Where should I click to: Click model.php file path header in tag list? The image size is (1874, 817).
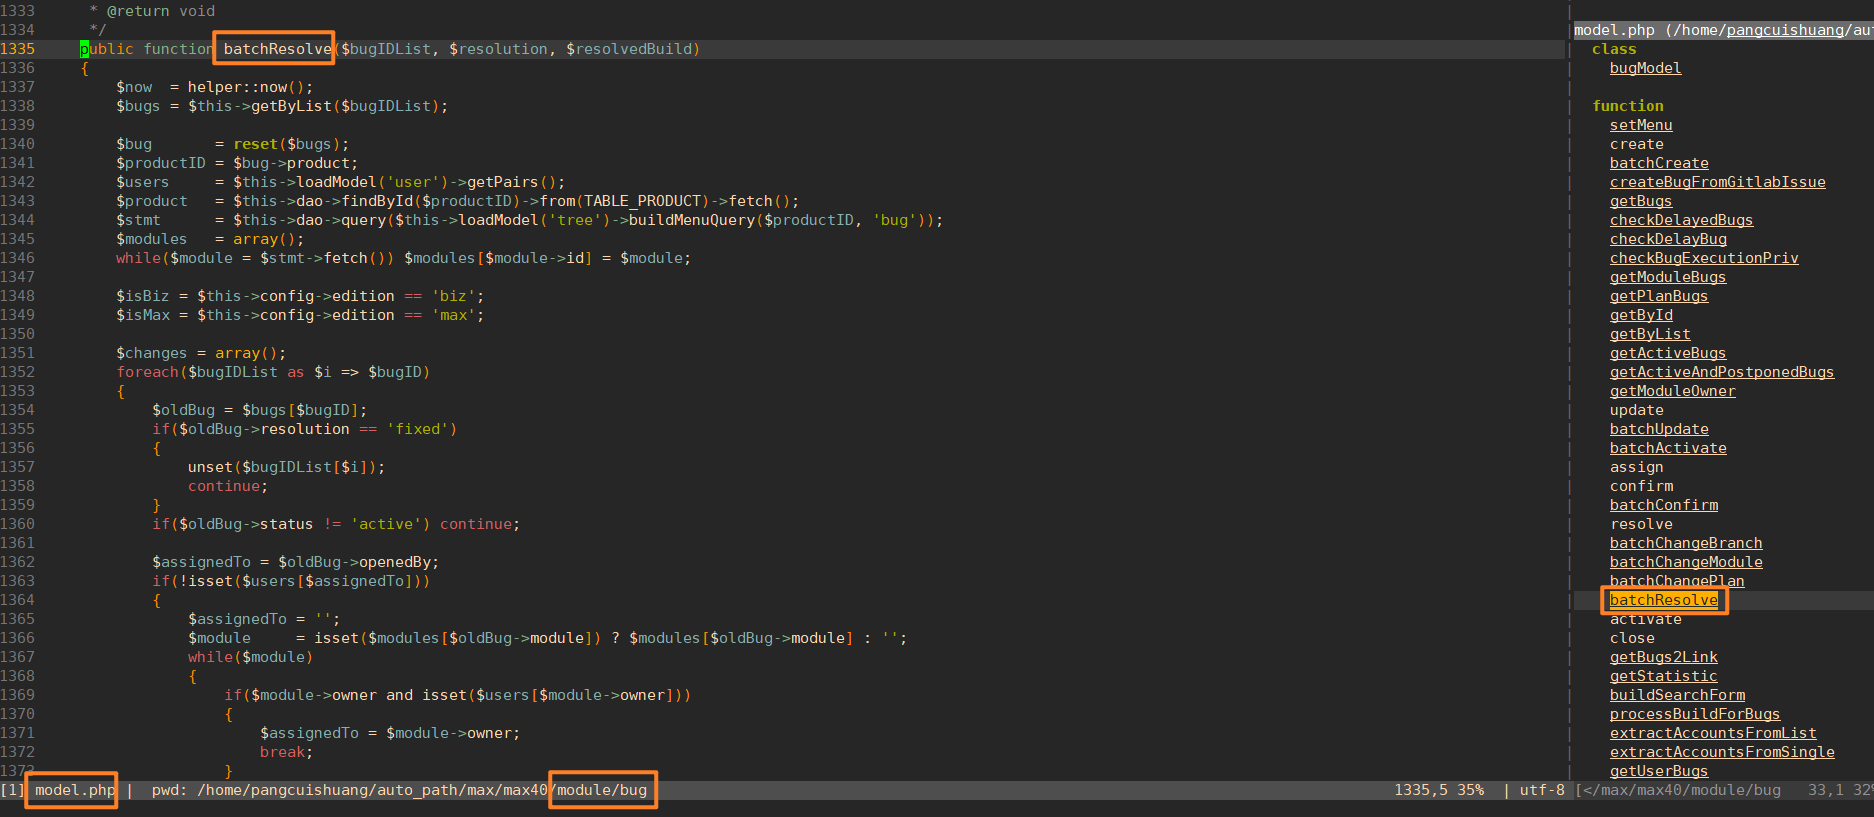[1720, 30]
